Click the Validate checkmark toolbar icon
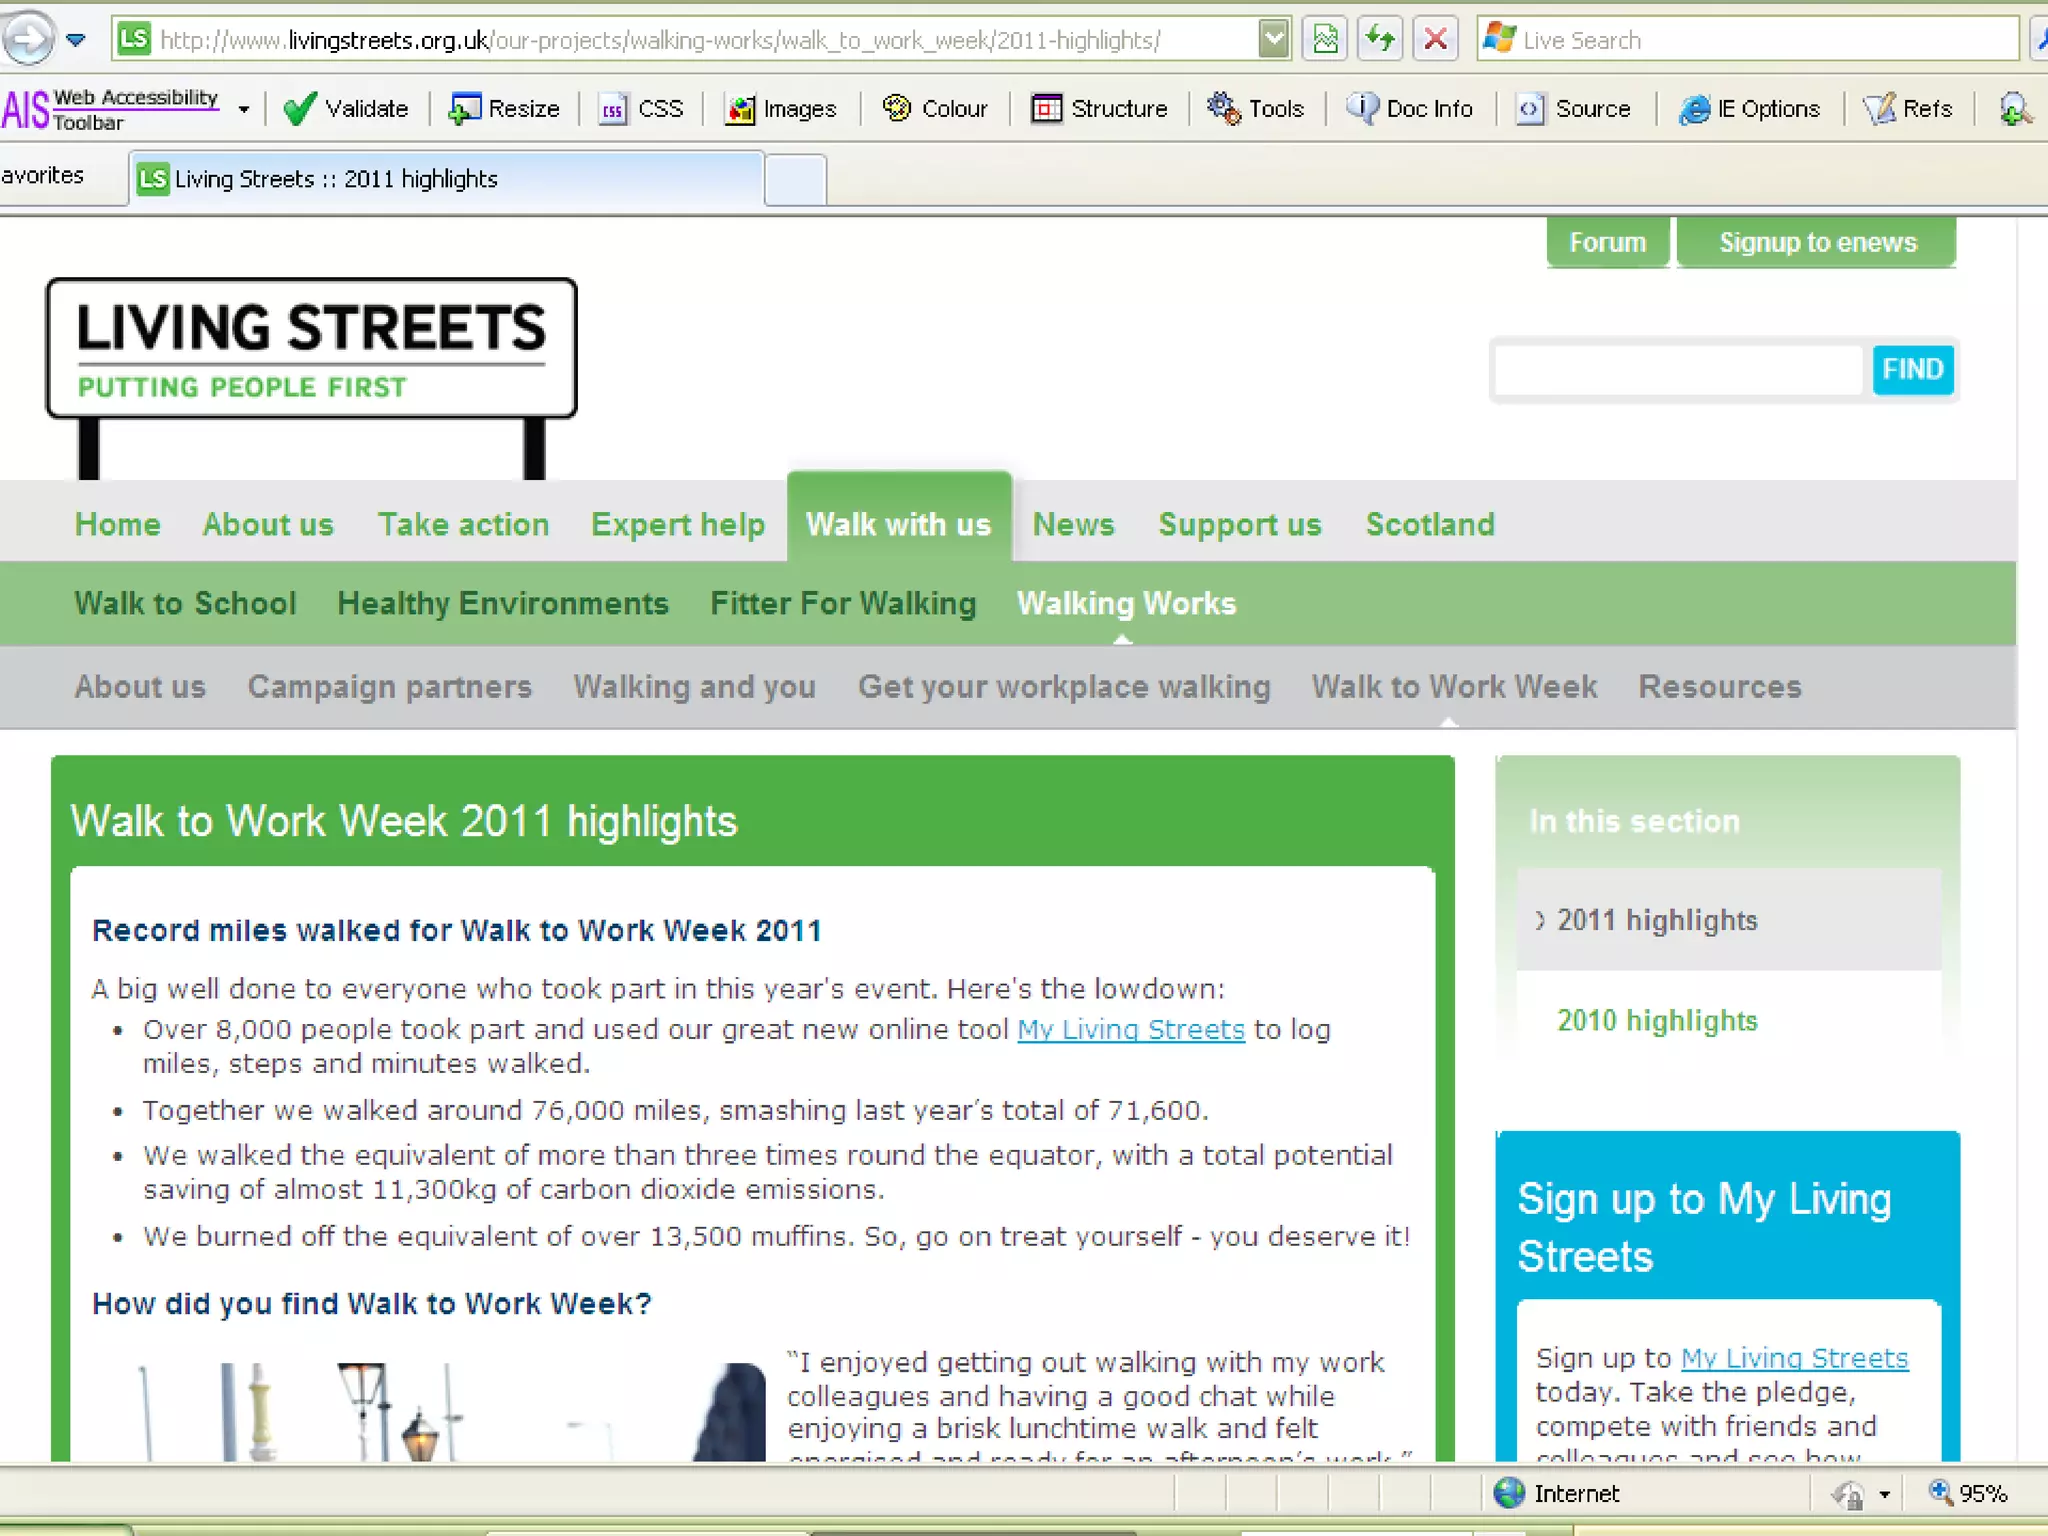This screenshot has height=1536, width=2048. pyautogui.click(x=299, y=108)
